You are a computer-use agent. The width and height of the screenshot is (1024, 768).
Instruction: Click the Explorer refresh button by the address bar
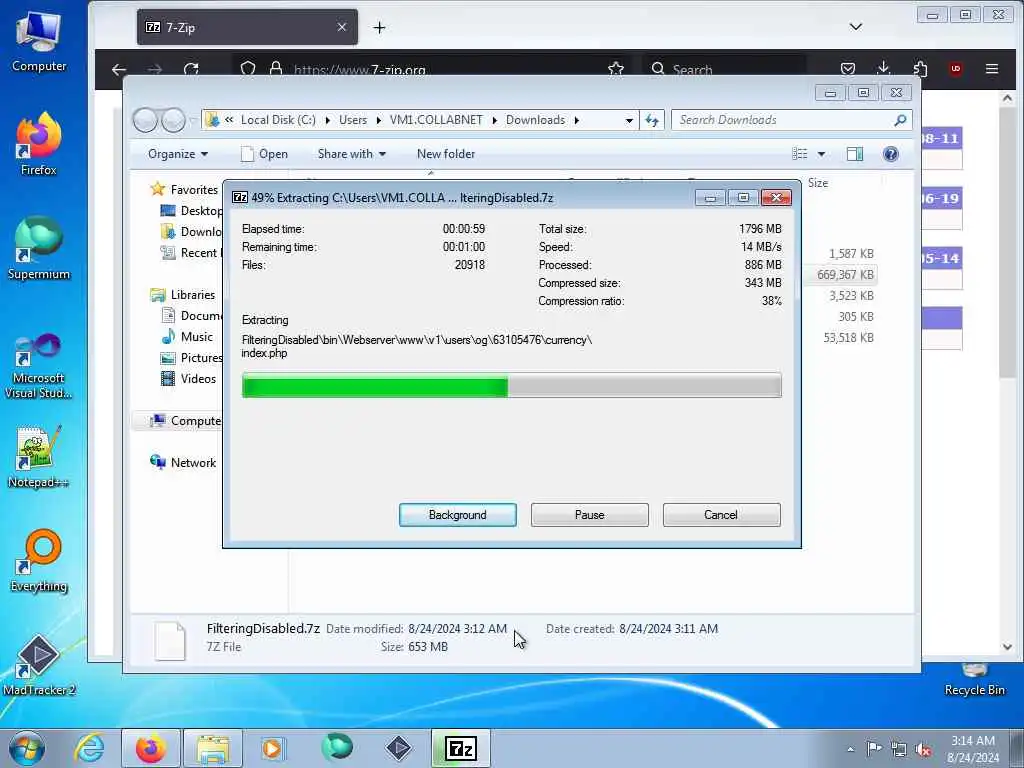click(x=652, y=120)
